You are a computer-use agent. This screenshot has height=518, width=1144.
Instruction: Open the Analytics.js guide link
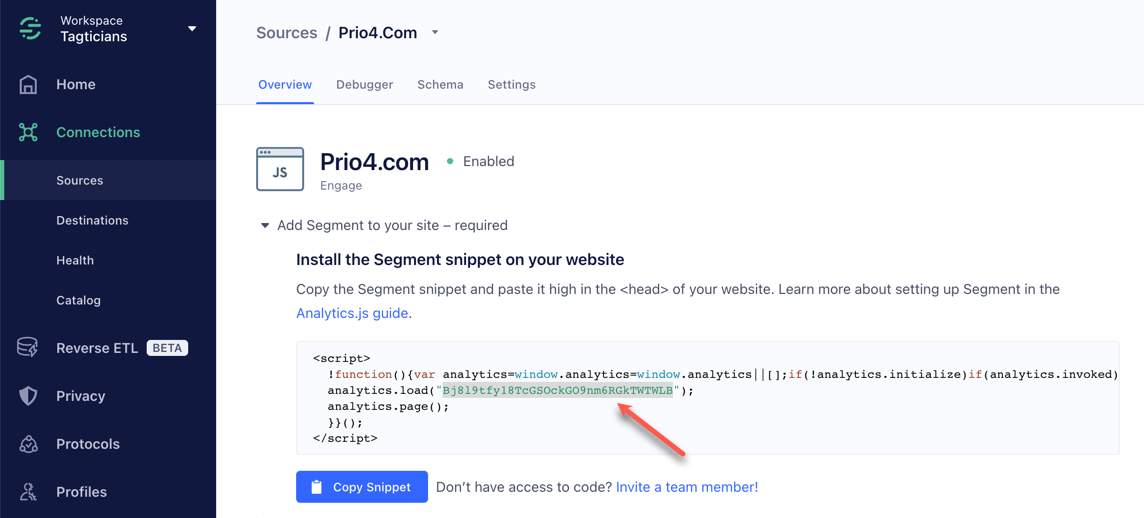pos(352,313)
